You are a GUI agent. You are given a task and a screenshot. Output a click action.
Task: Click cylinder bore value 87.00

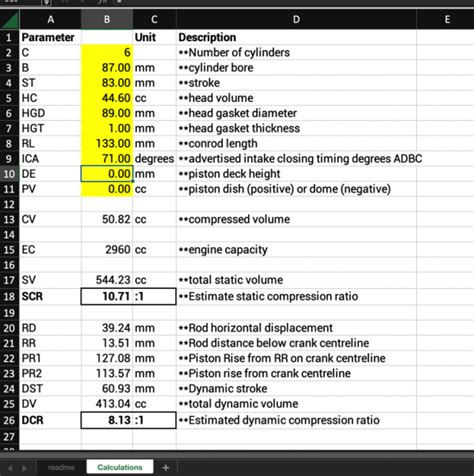[107, 68]
